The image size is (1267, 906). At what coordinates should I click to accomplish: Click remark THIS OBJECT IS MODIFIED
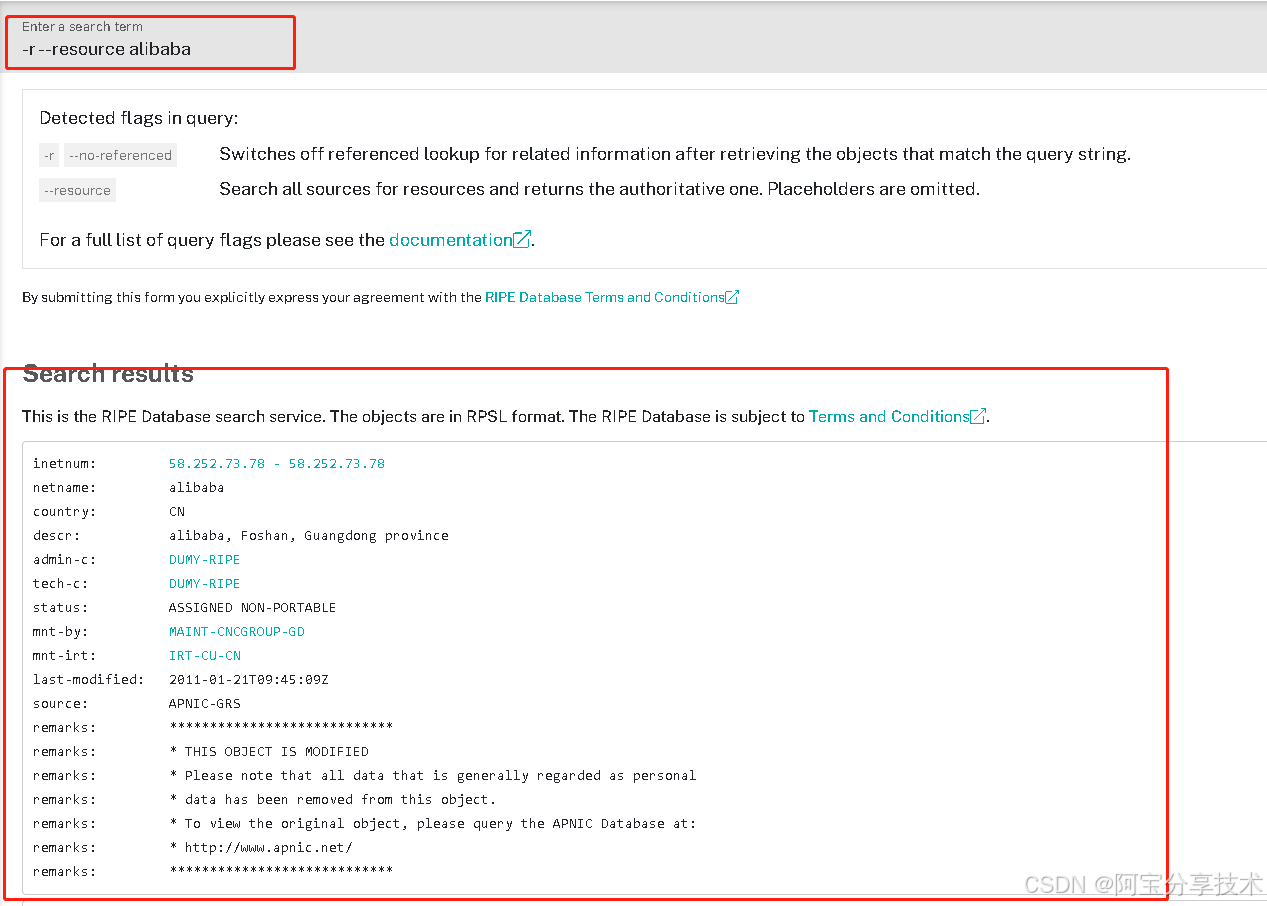click(269, 752)
